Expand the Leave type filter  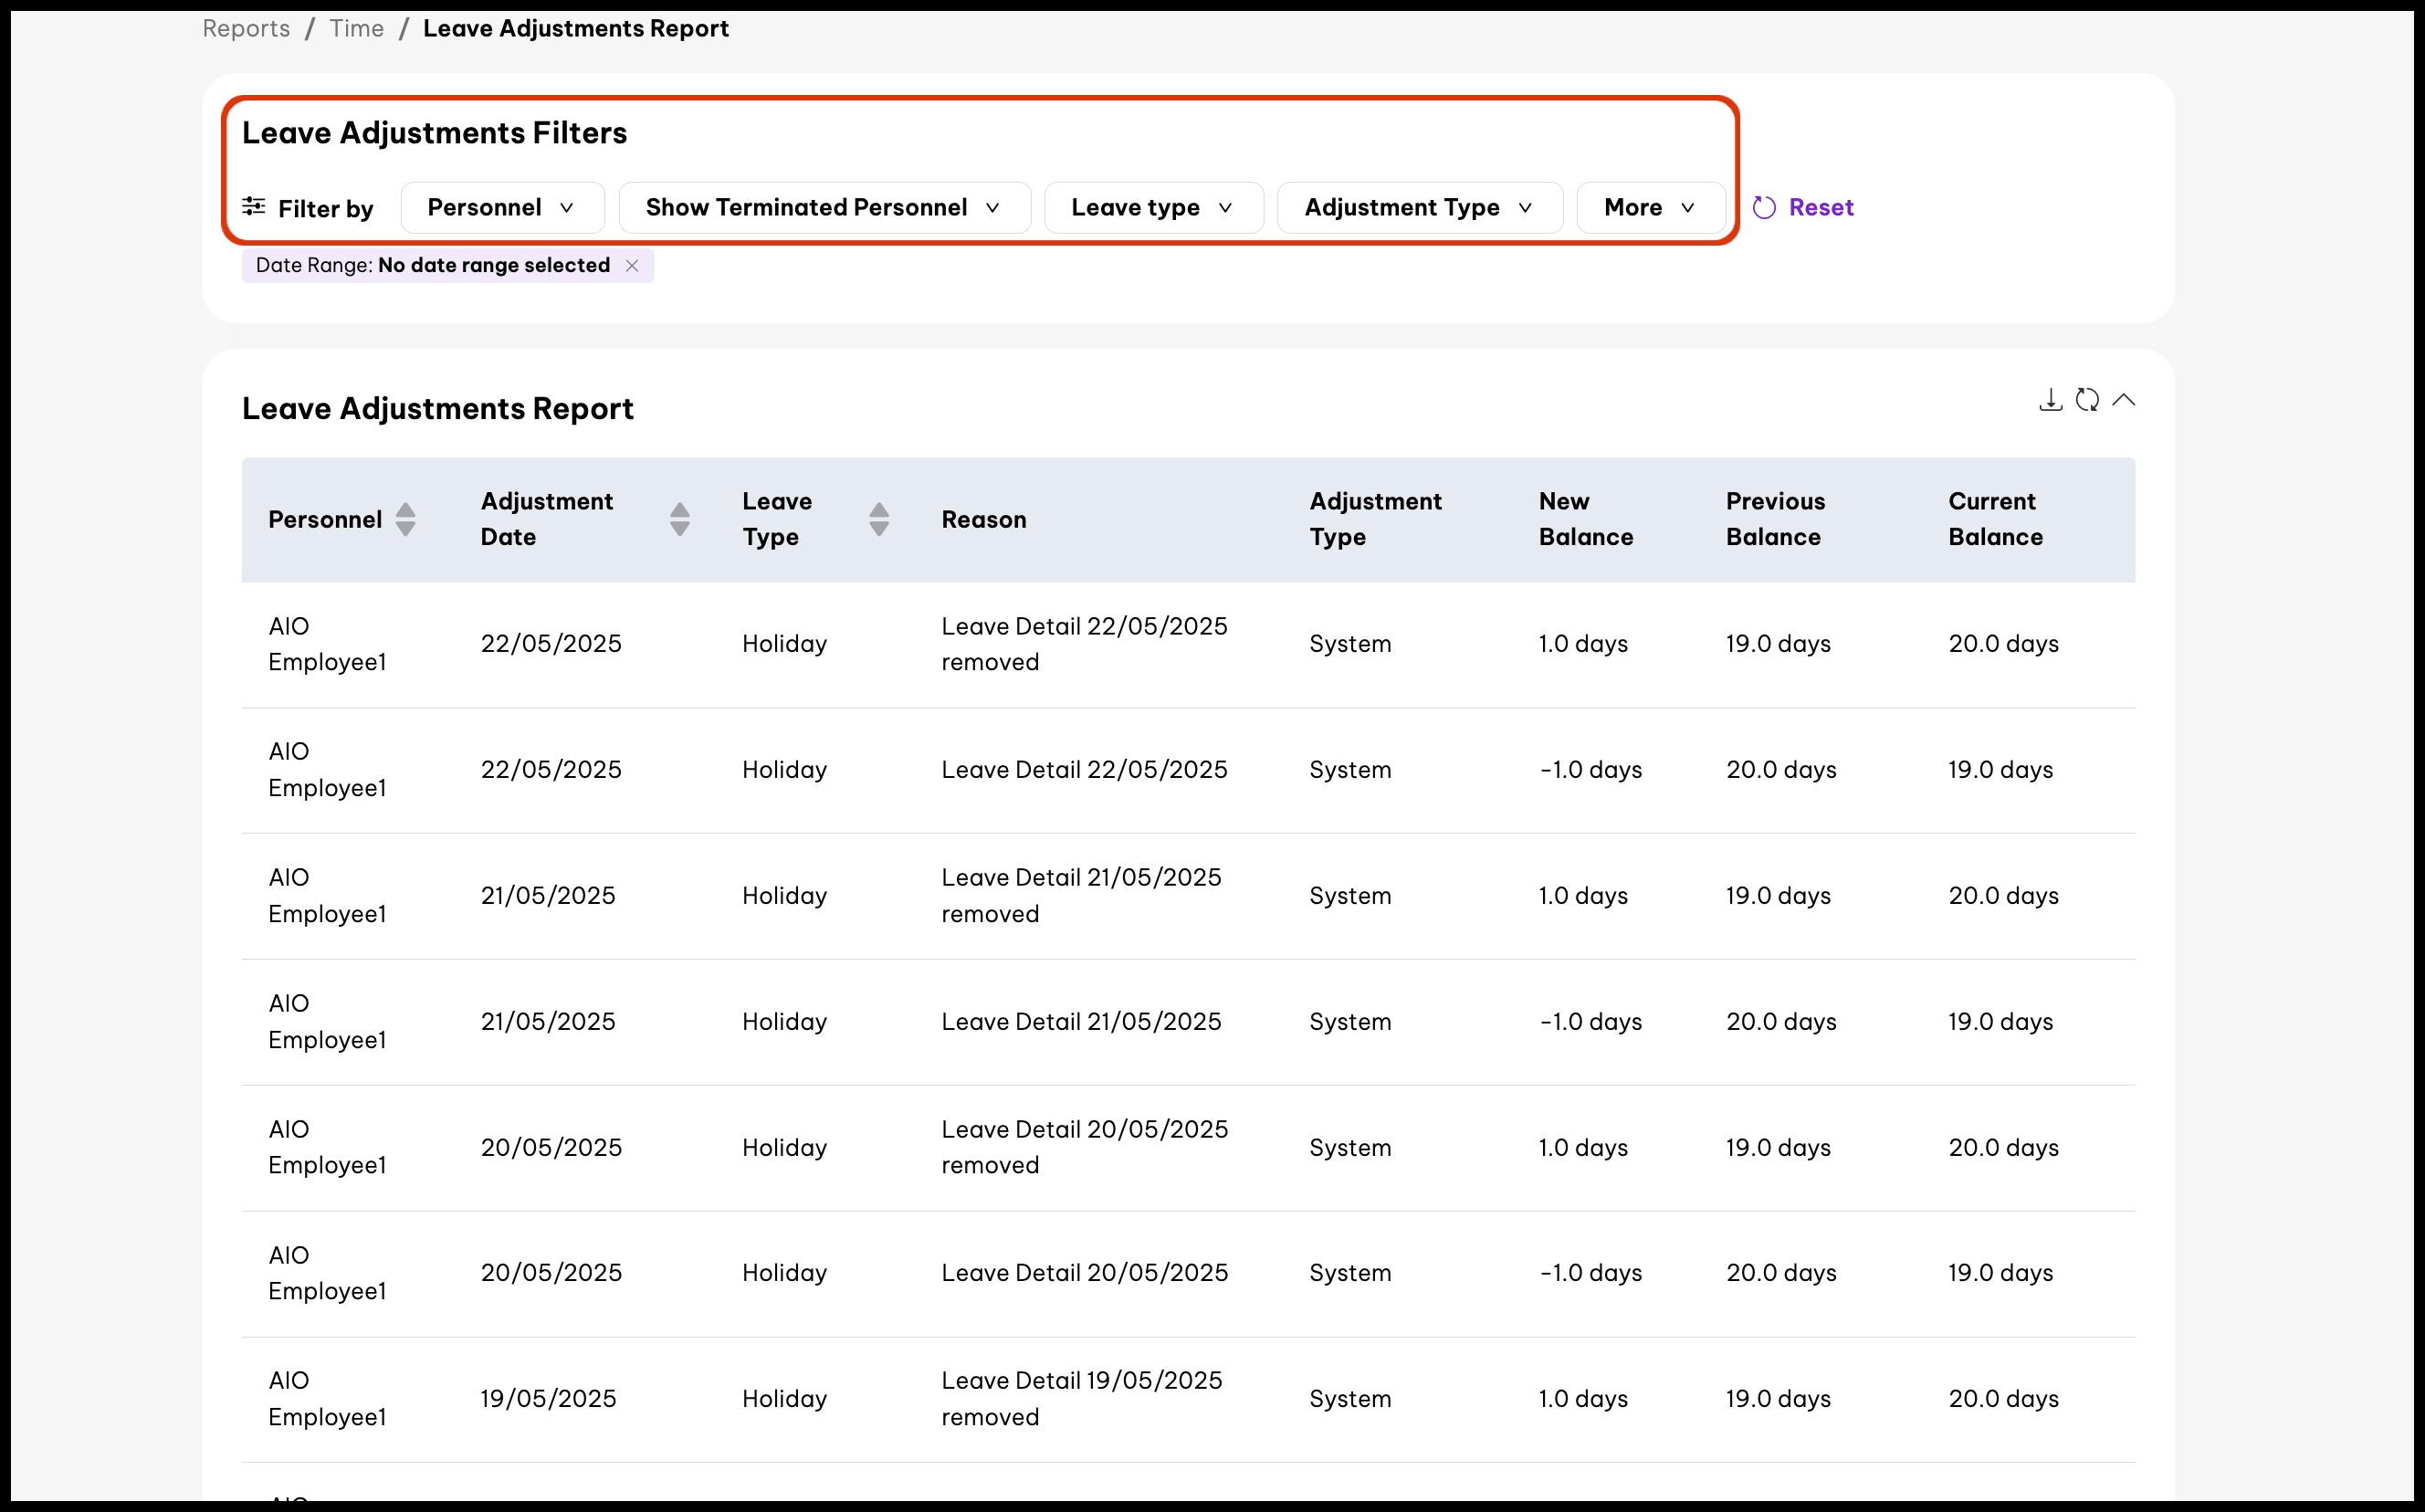coord(1153,207)
